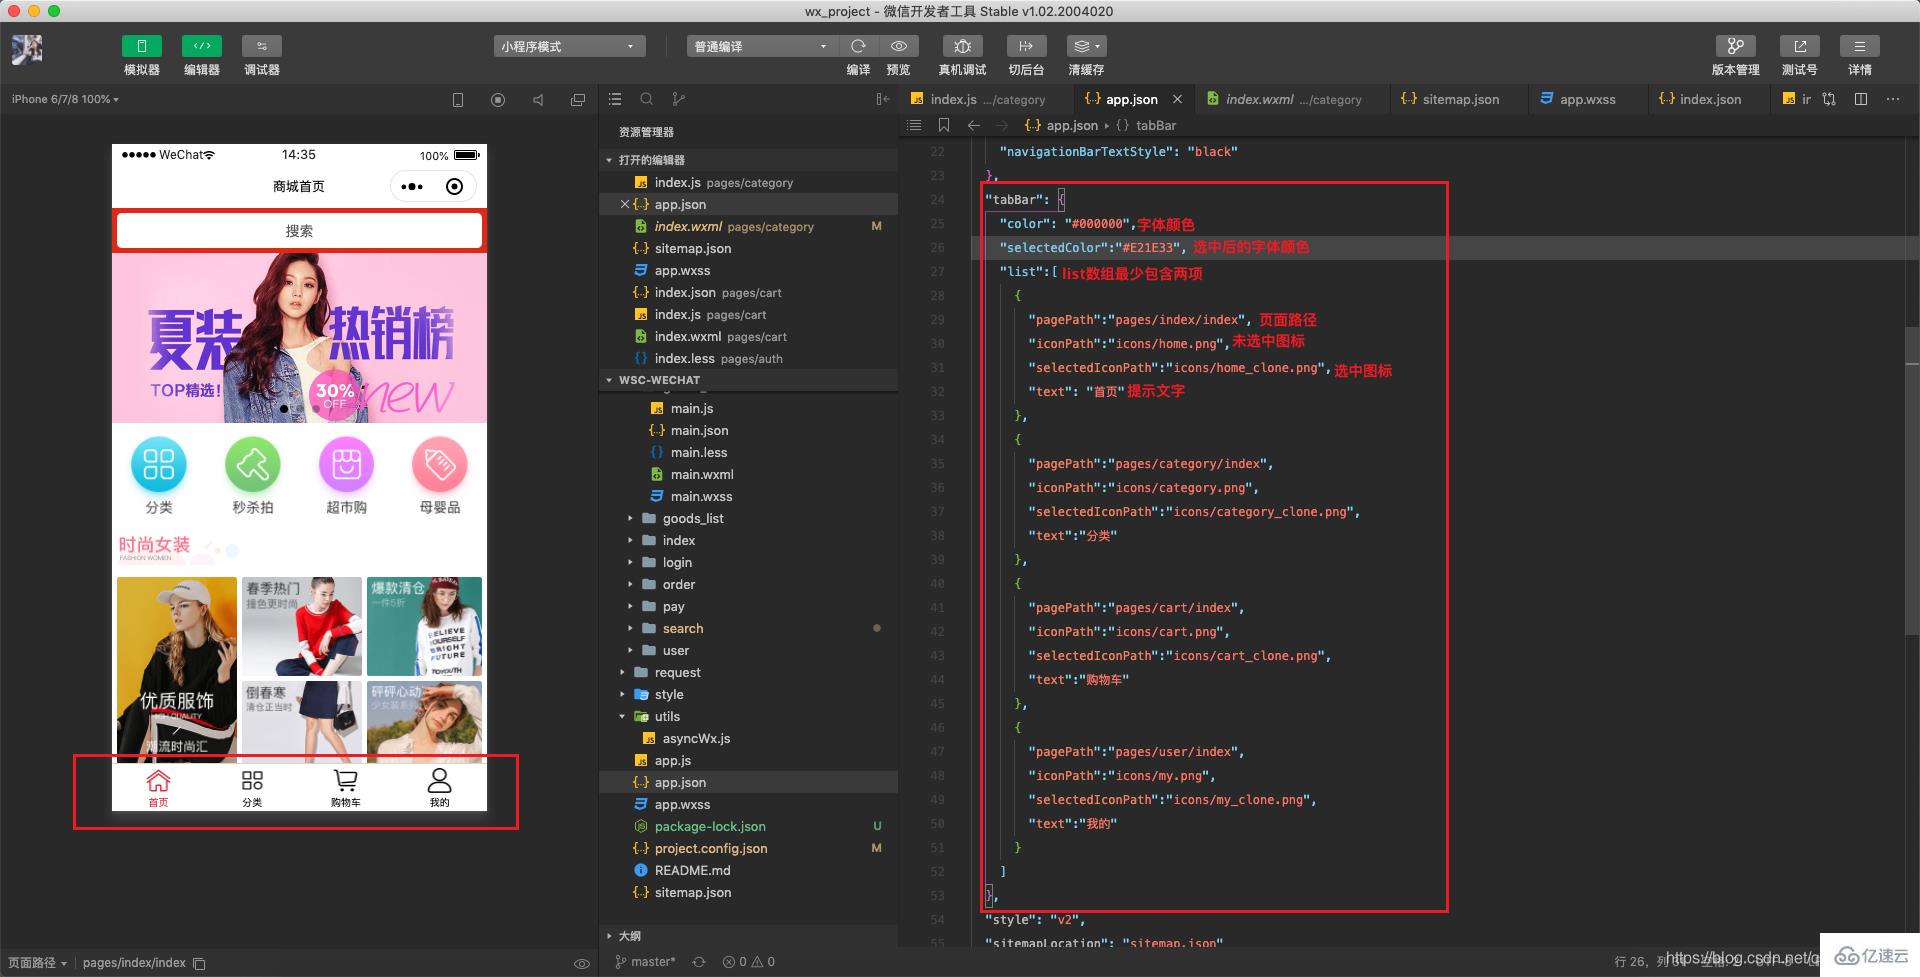Click the 预览 preview eye icon
The width and height of the screenshot is (1920, 977).
[899, 46]
